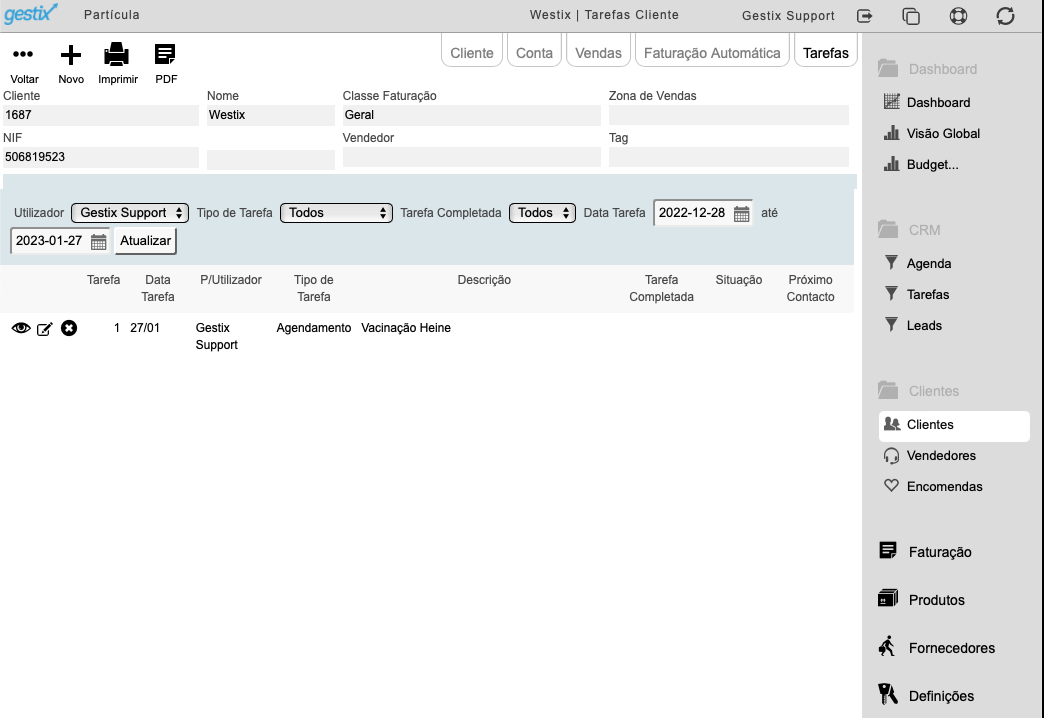This screenshot has height=718, width=1044.
Task: Switch to Vendas tab
Action: pos(598,53)
